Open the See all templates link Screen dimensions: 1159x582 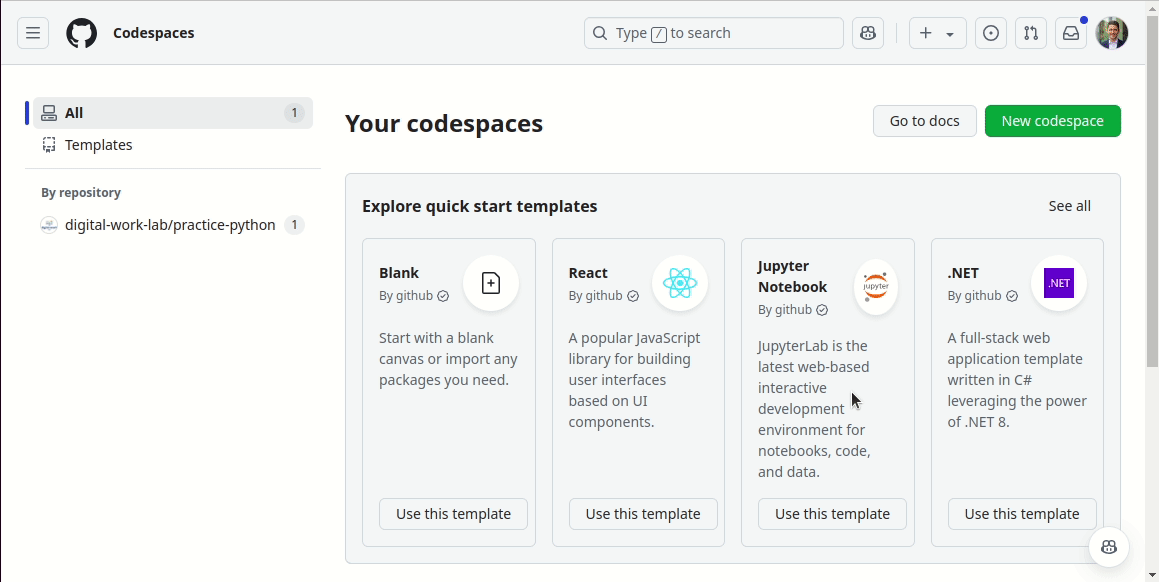click(x=1069, y=206)
